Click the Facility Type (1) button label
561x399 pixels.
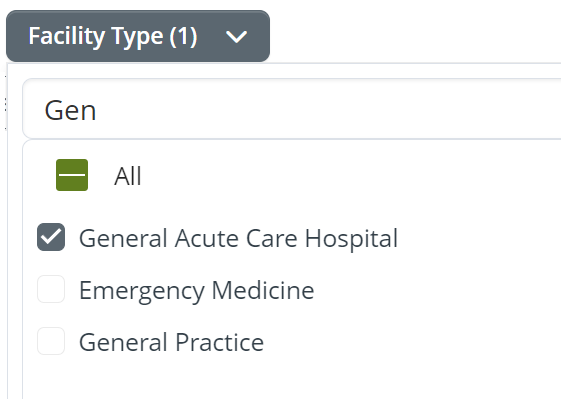click(113, 36)
